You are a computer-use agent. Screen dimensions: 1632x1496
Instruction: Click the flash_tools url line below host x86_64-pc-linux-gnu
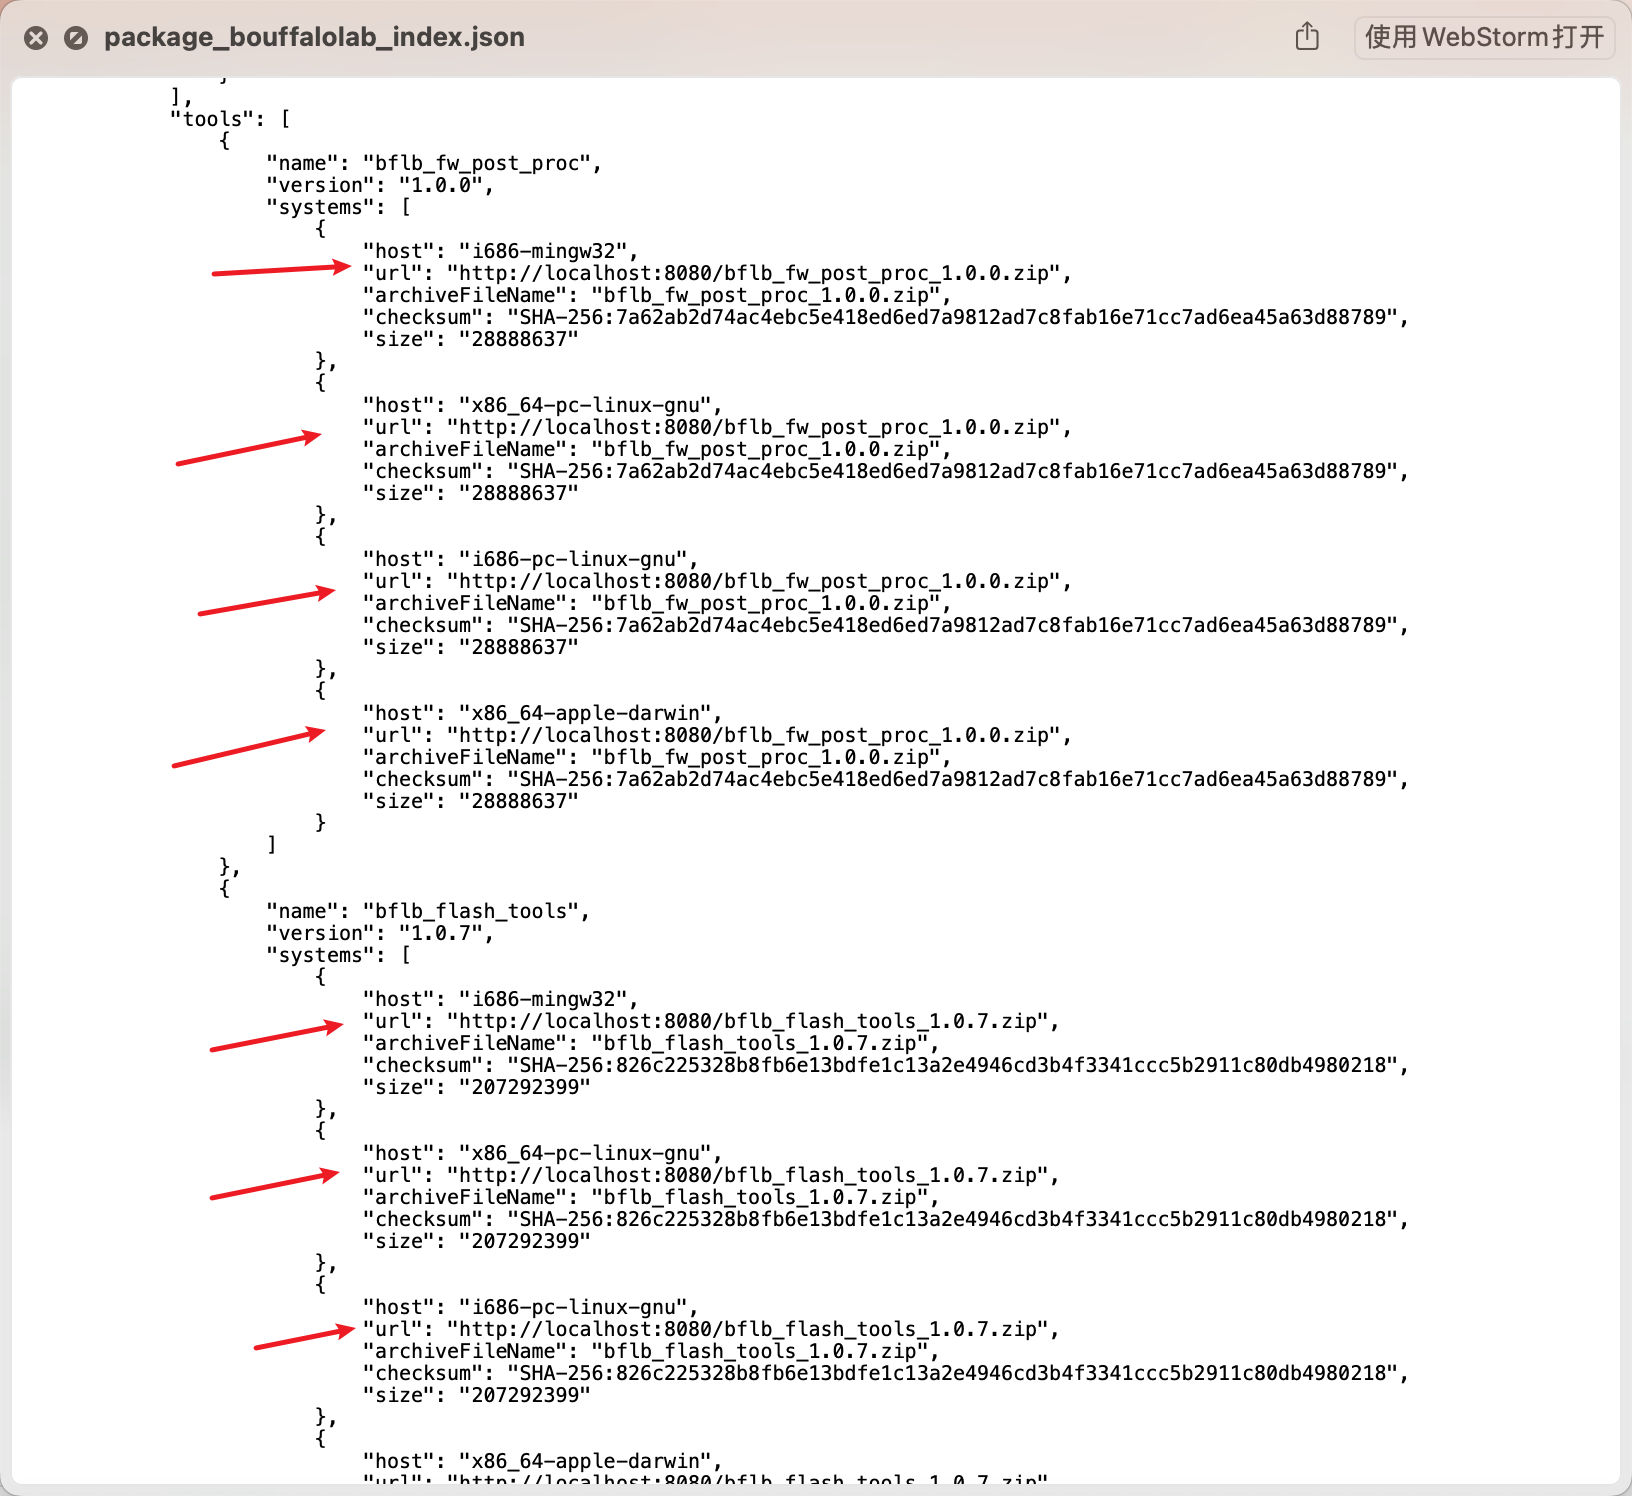tap(711, 1175)
